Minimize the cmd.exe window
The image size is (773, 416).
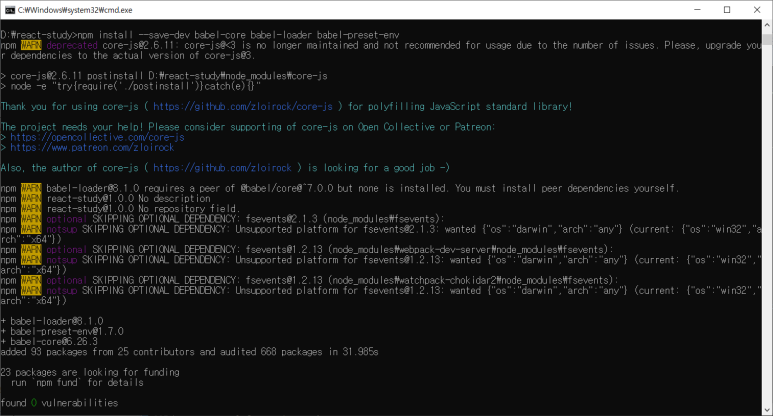tap(697, 10)
